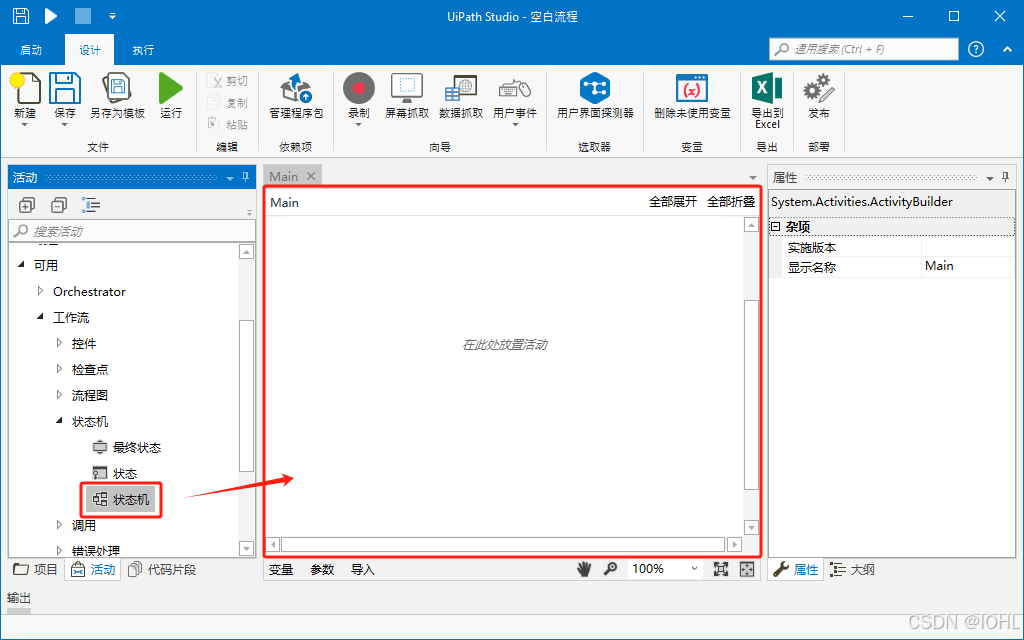This screenshot has height=640, width=1024.
Task: Click the stop square icon in the title bar
Action: 83,16
